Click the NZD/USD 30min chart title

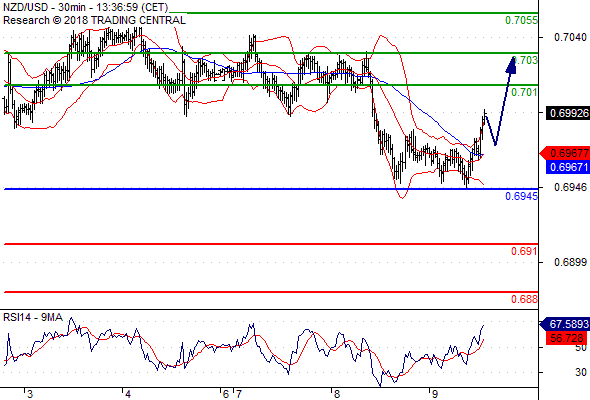pyautogui.click(x=85, y=7)
